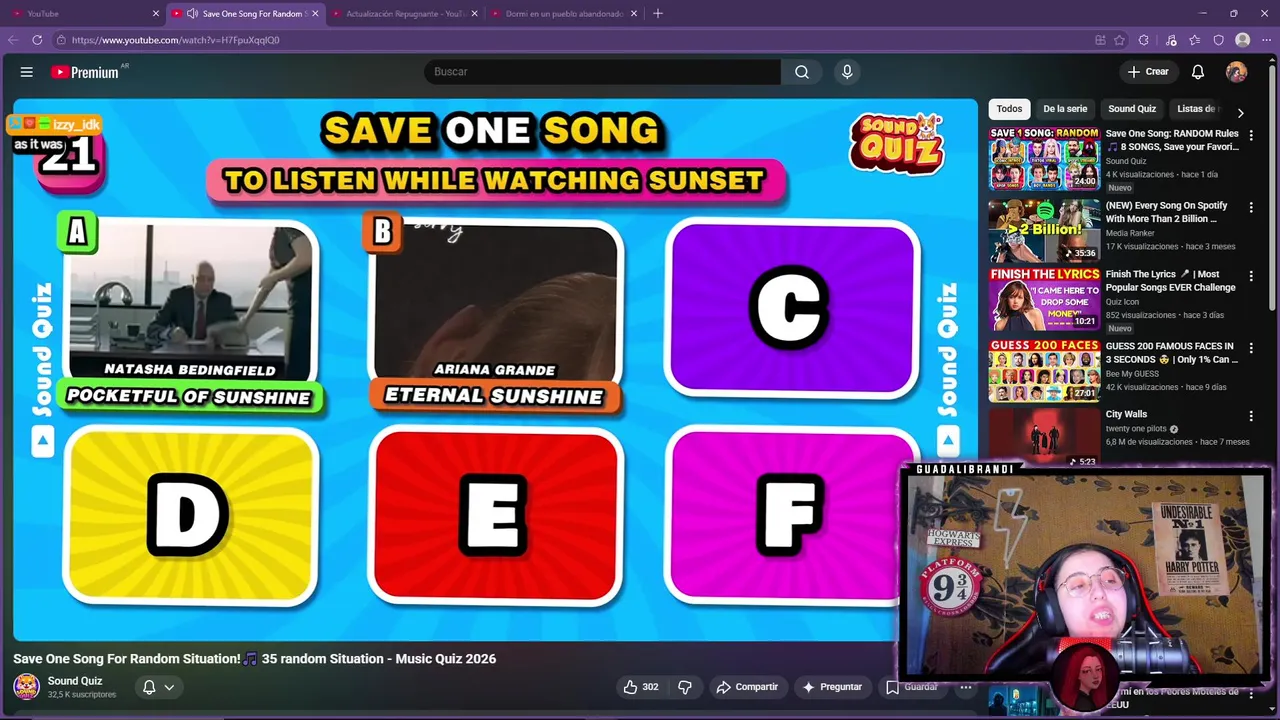Open Finish The Lyrics video title
1280x720 pixels.
click(1170, 281)
